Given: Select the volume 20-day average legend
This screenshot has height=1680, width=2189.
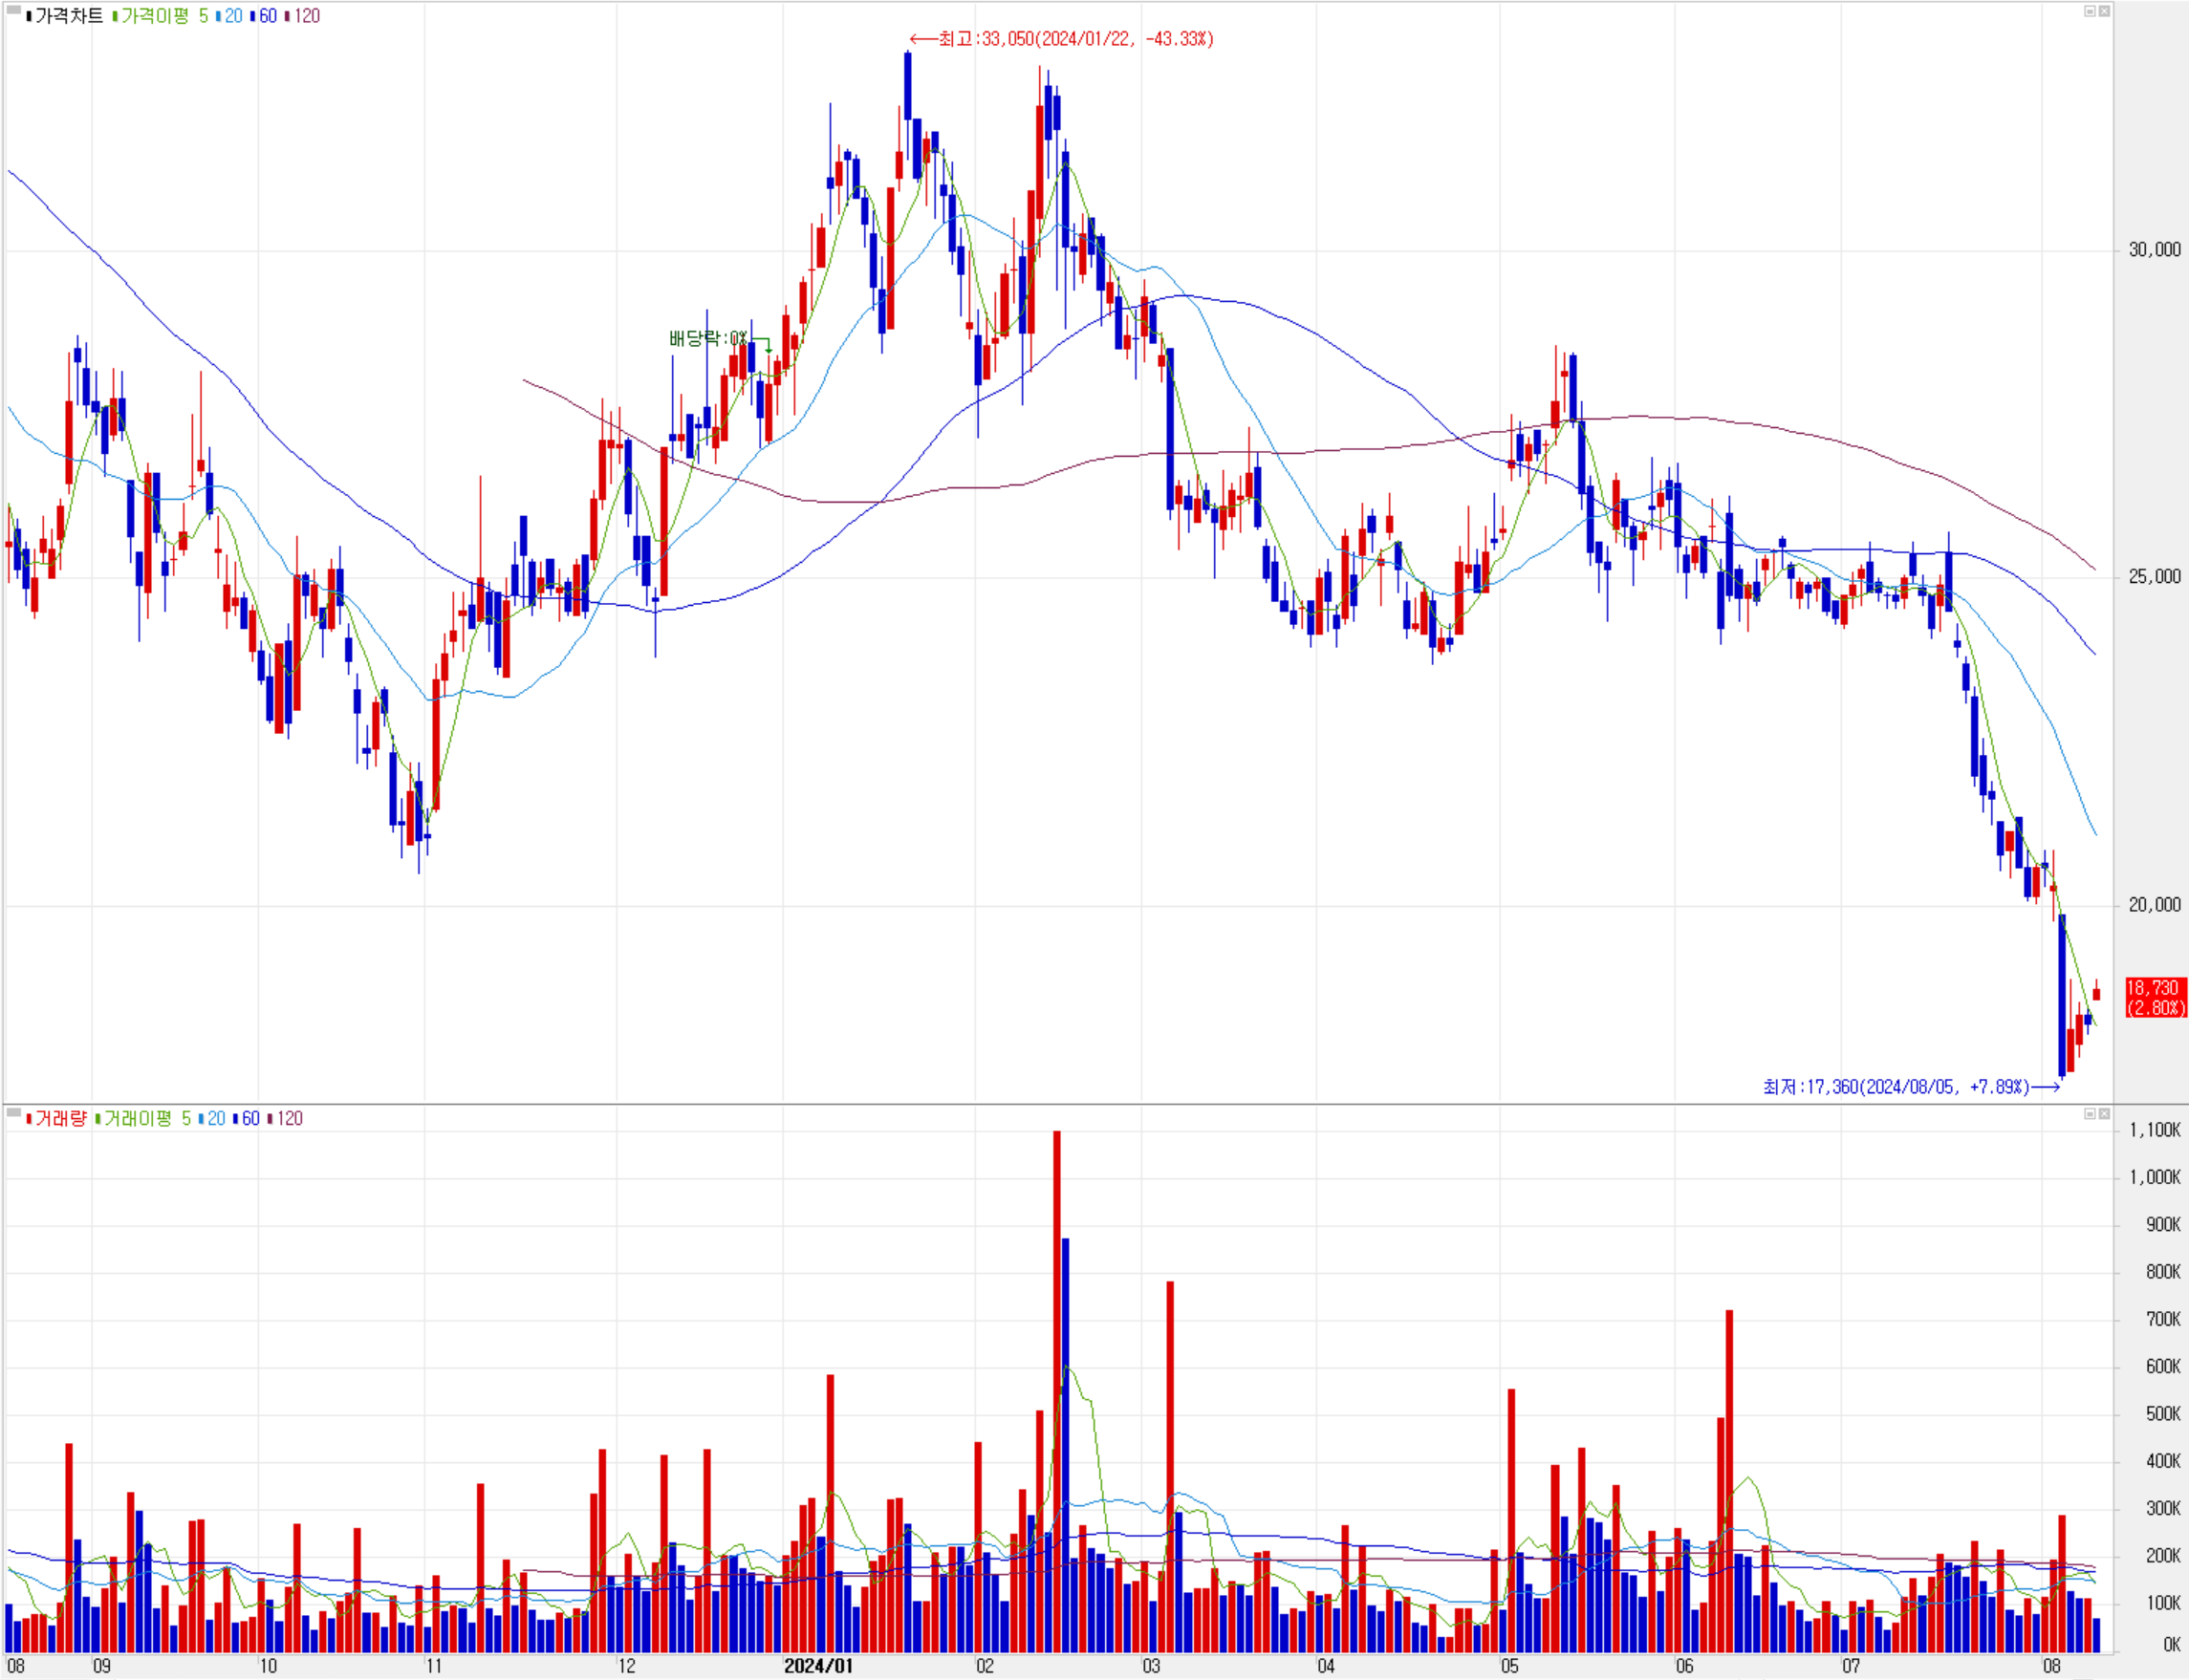Looking at the screenshot, I should 215,1118.
